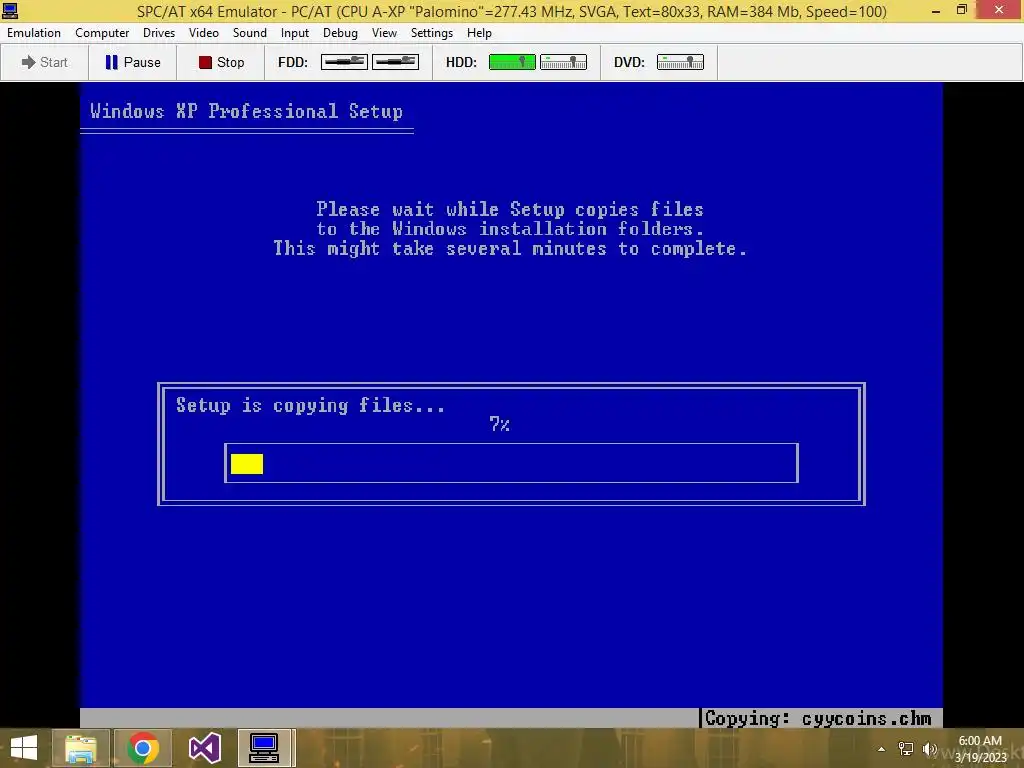This screenshot has width=1024, height=768.
Task: Open the Input menu
Action: click(x=295, y=33)
